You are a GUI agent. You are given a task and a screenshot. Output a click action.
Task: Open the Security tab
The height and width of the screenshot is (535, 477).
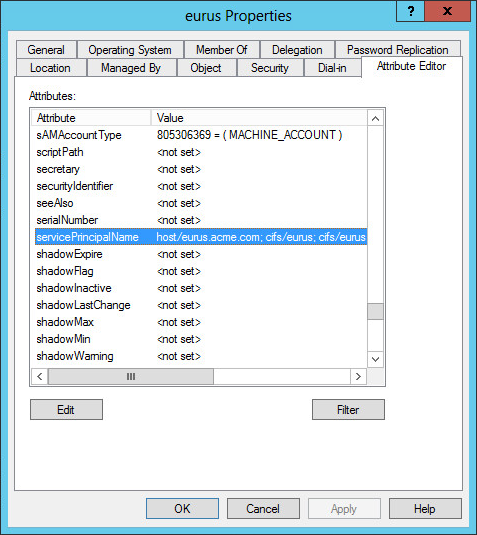[270, 68]
